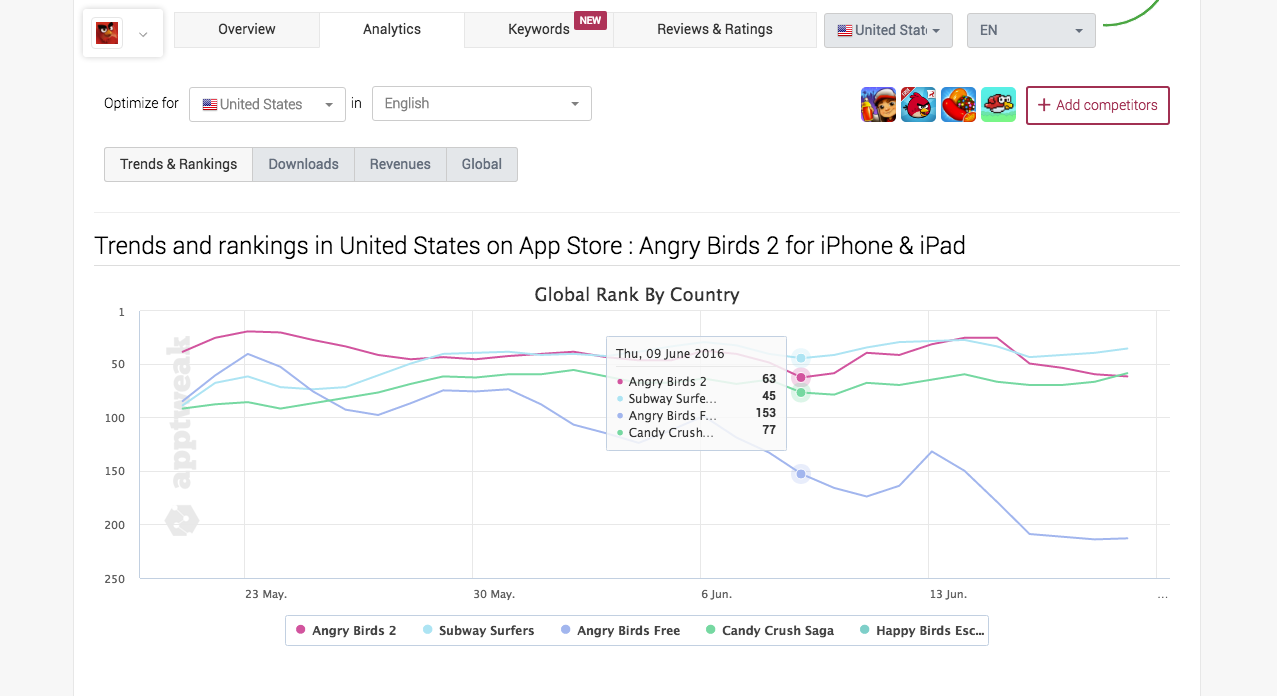Click the Candy Crush Saga competitor icon
This screenshot has height=696, width=1277.
point(958,105)
